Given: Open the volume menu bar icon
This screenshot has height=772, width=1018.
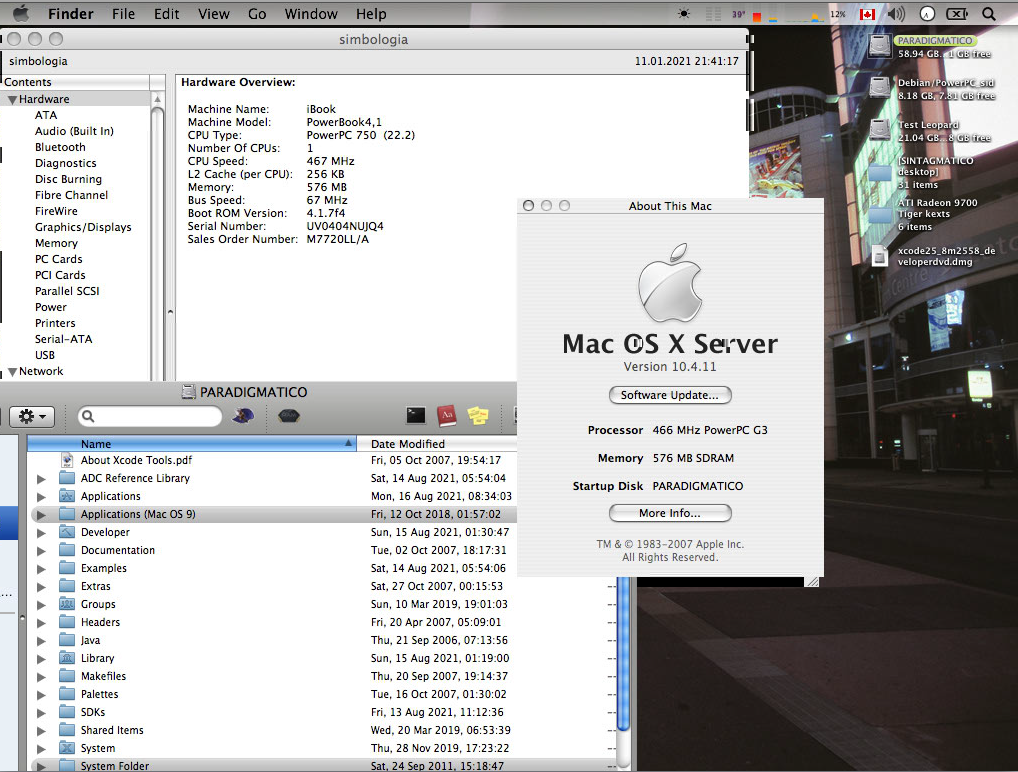Looking at the screenshot, I should pos(896,14).
